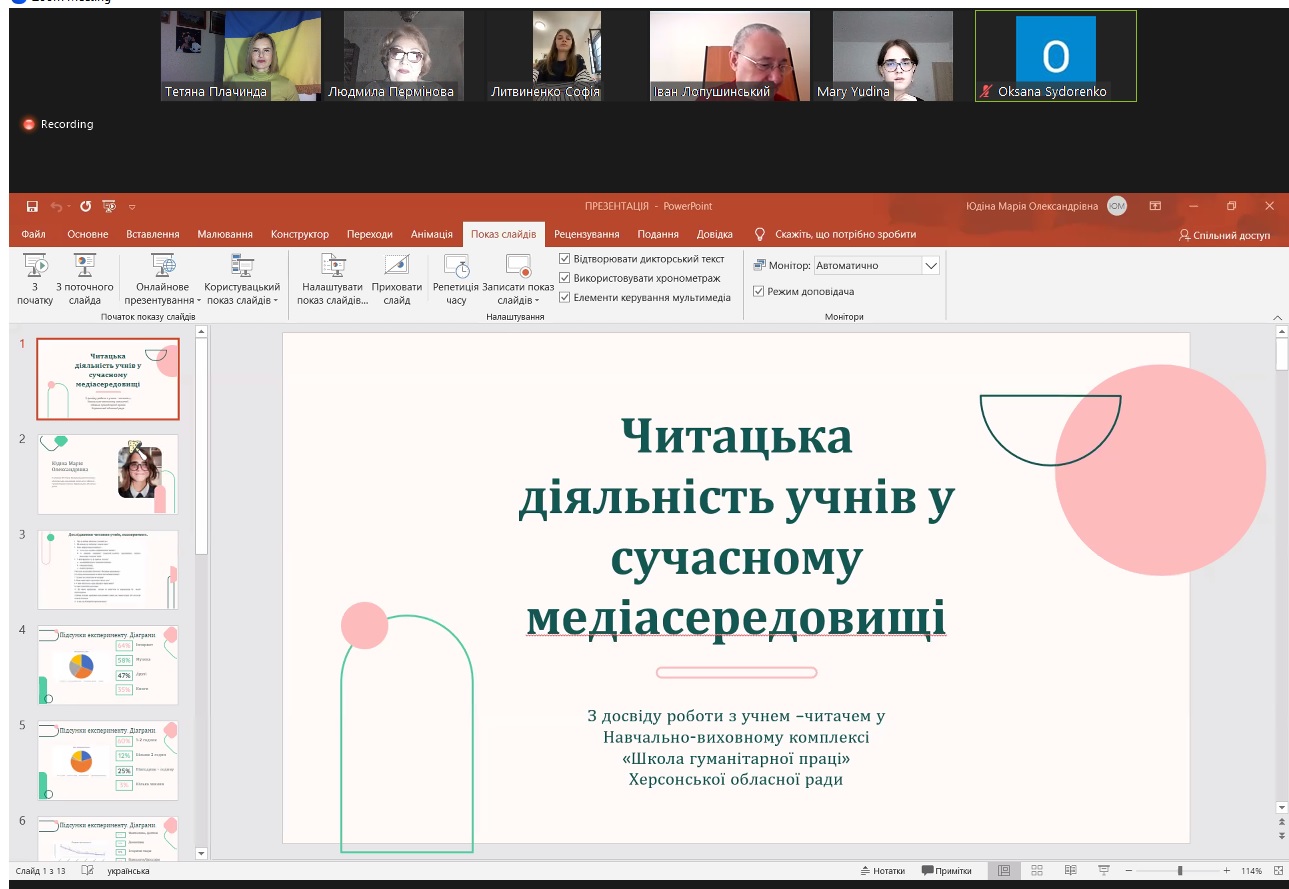Click the spell-check icon in status bar
Image resolution: width=1289 pixels, height=889 pixels.
[88, 871]
